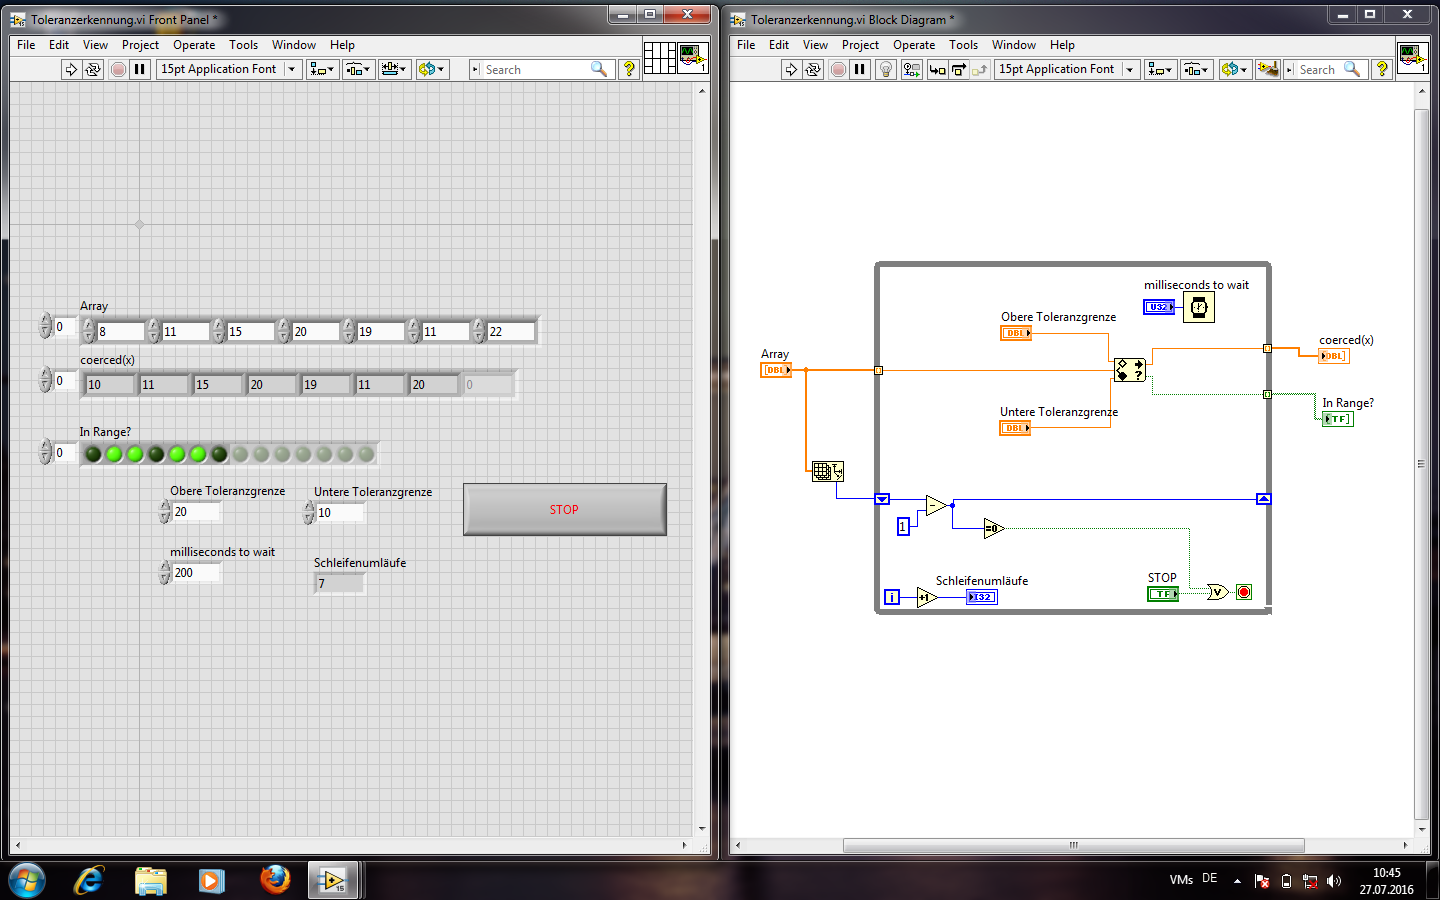
Task: Open context help from the Front Panel toolbar
Action: pos(629,69)
